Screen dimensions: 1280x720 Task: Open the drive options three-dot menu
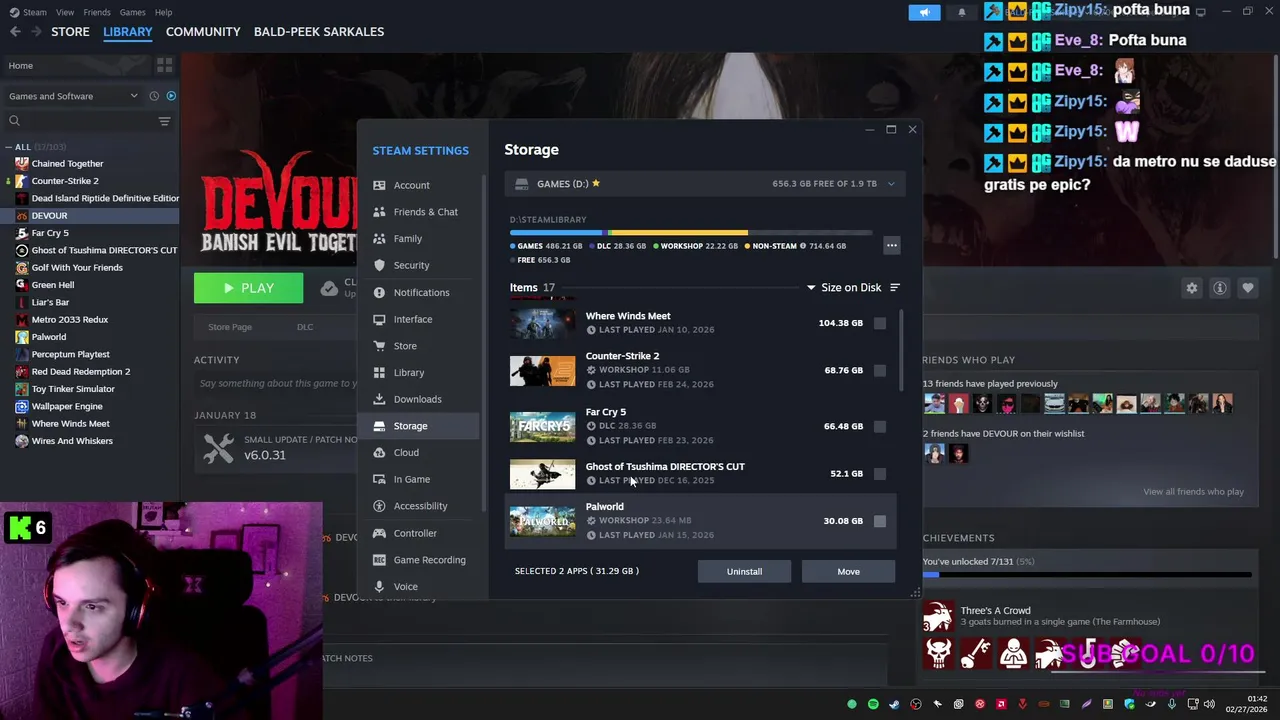click(x=891, y=246)
